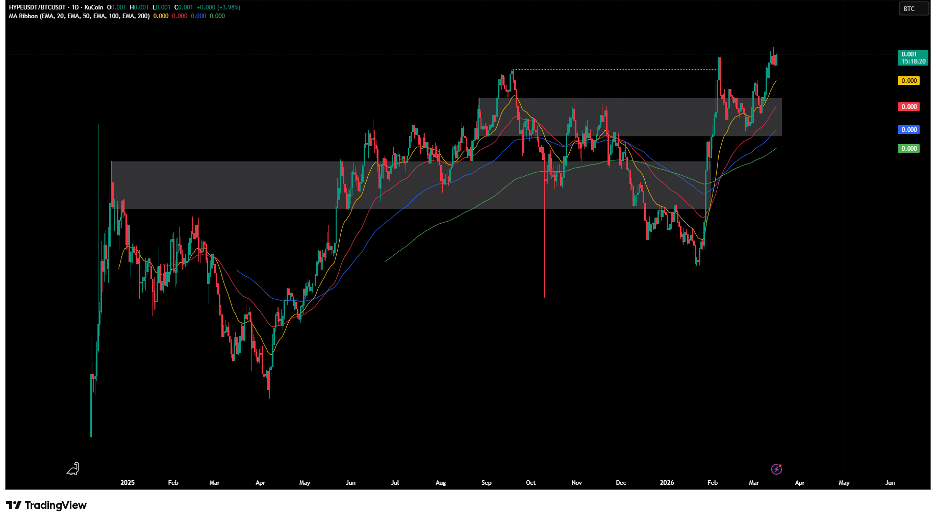Click the Jun label at far right of timeline

pyautogui.click(x=890, y=482)
